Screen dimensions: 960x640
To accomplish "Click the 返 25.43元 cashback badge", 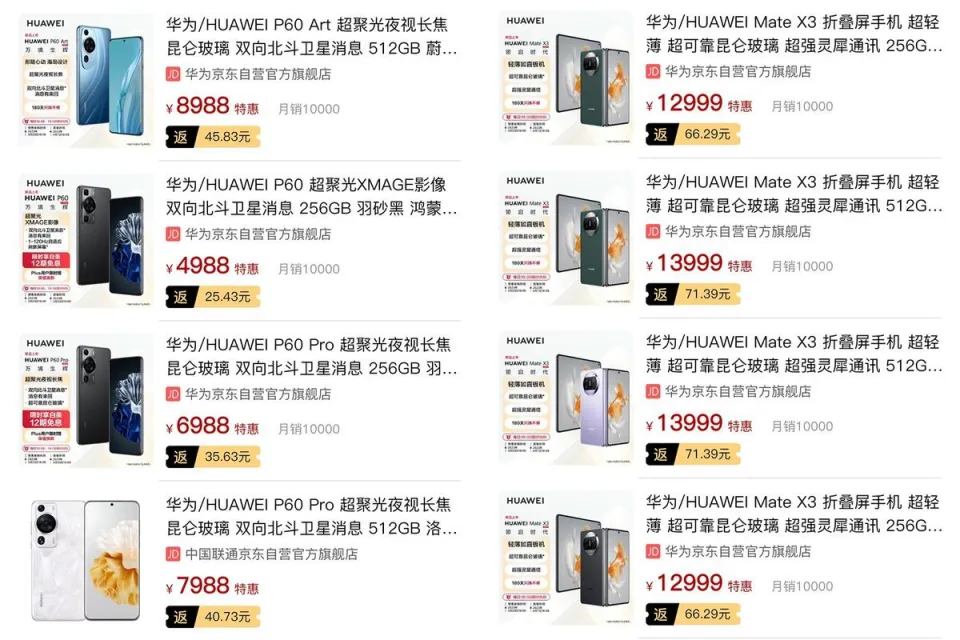I will [x=213, y=296].
